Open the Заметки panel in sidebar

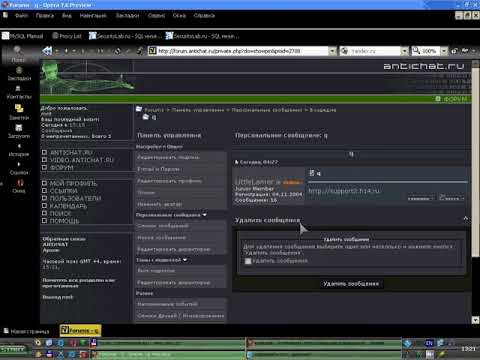19,112
